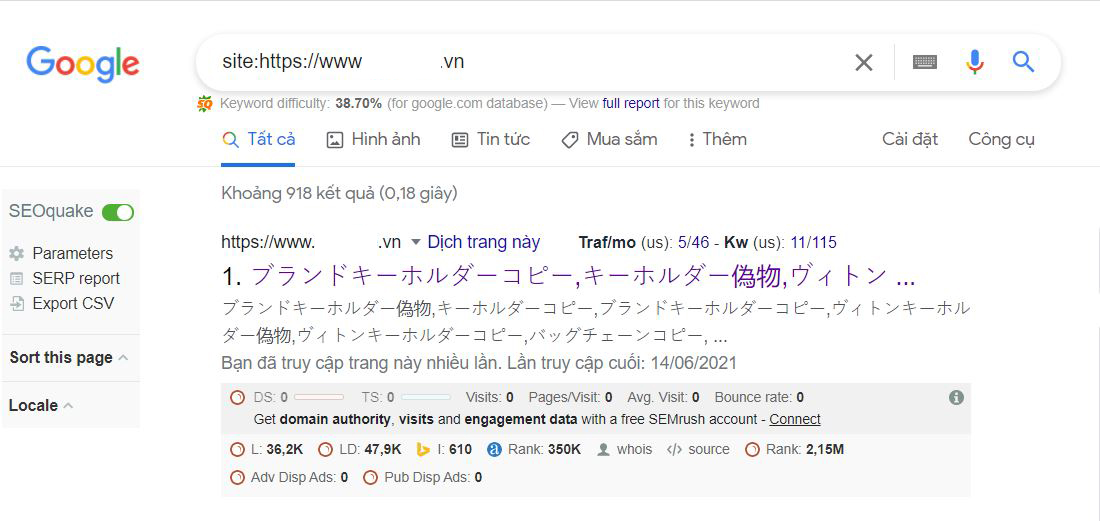Click the icon beside Pub Disp Ads
Image resolution: width=1100 pixels, height=521 pixels.
[370, 478]
